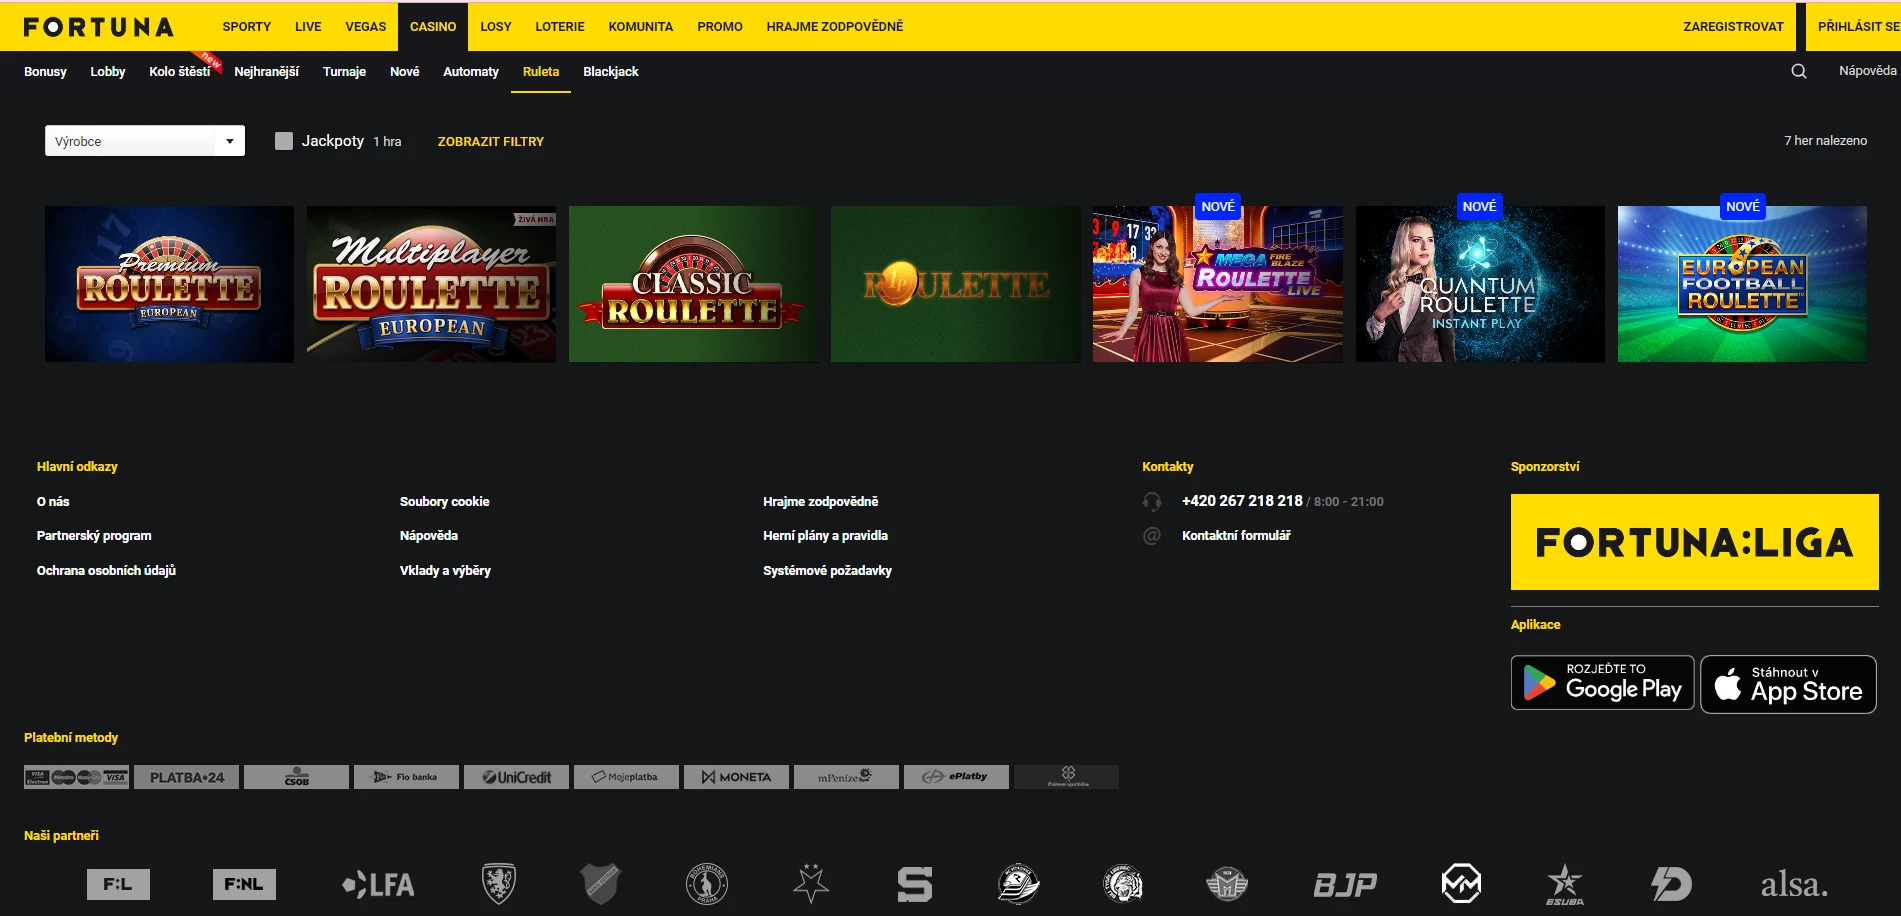Open the LIVE menu item

coord(308,27)
